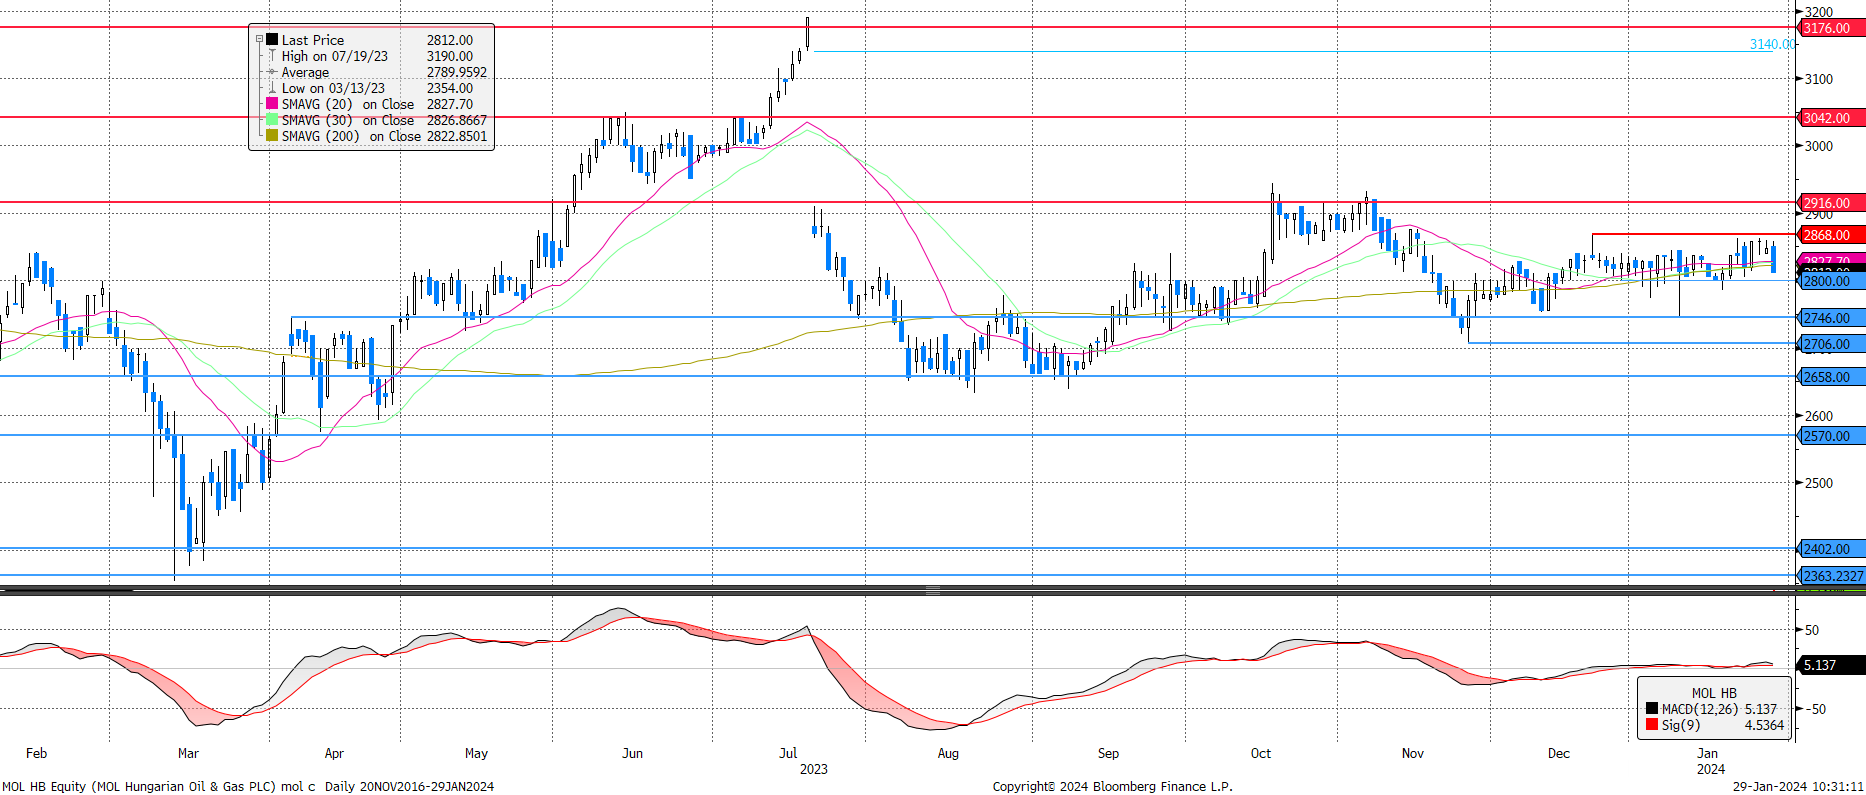
Task: Click the 2826.8667 value in legend
Action: [457, 120]
